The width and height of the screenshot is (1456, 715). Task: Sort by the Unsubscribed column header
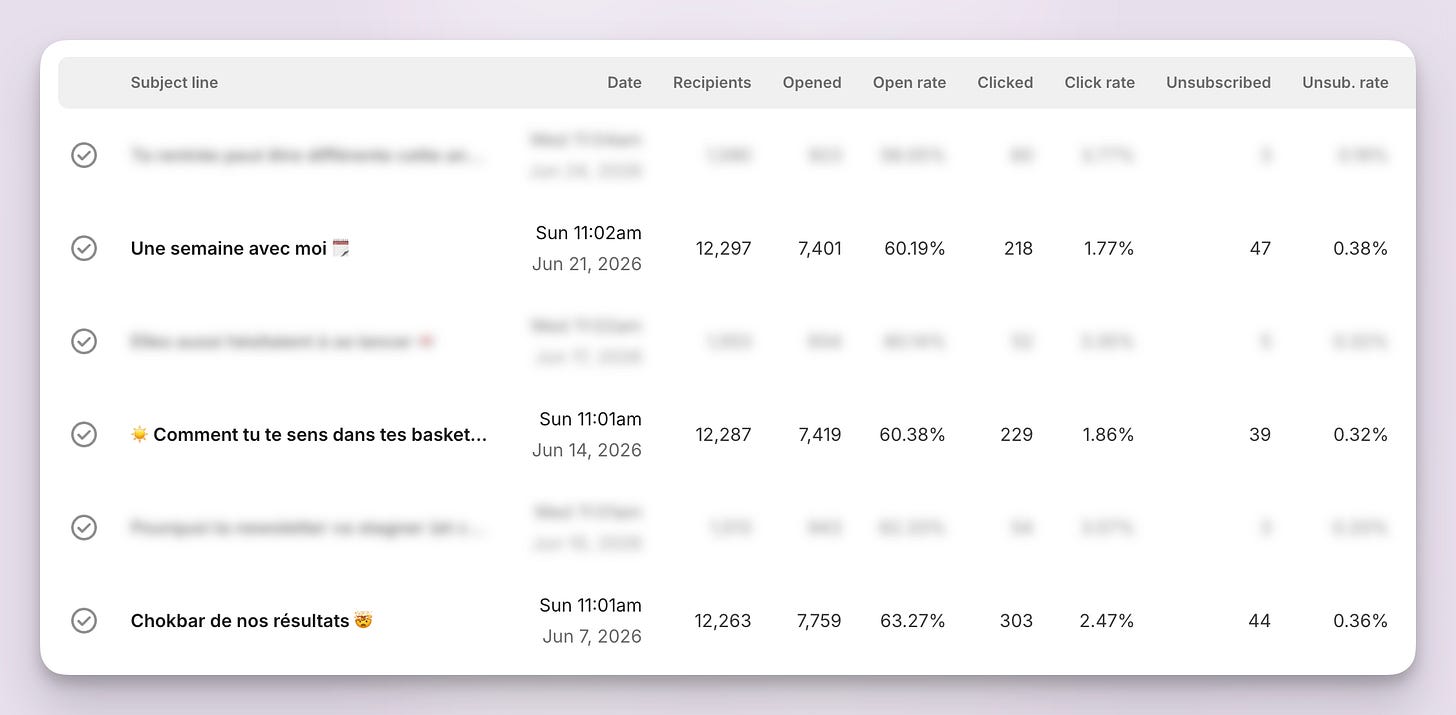click(1218, 83)
